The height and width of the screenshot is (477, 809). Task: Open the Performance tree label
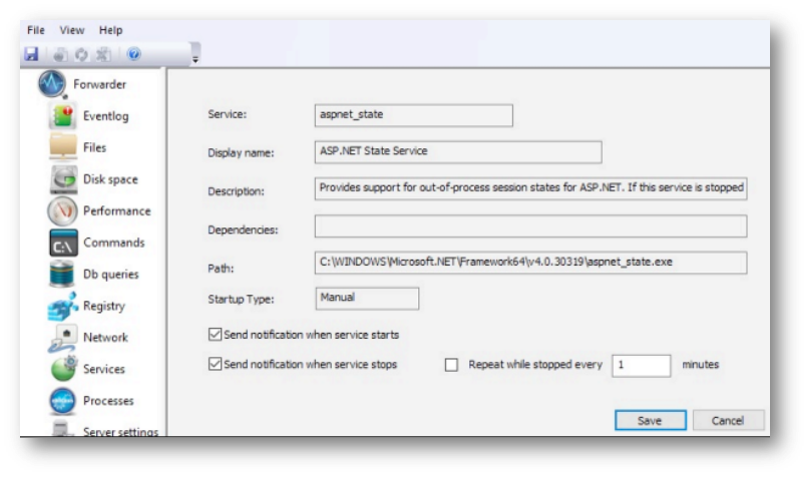click(x=117, y=211)
